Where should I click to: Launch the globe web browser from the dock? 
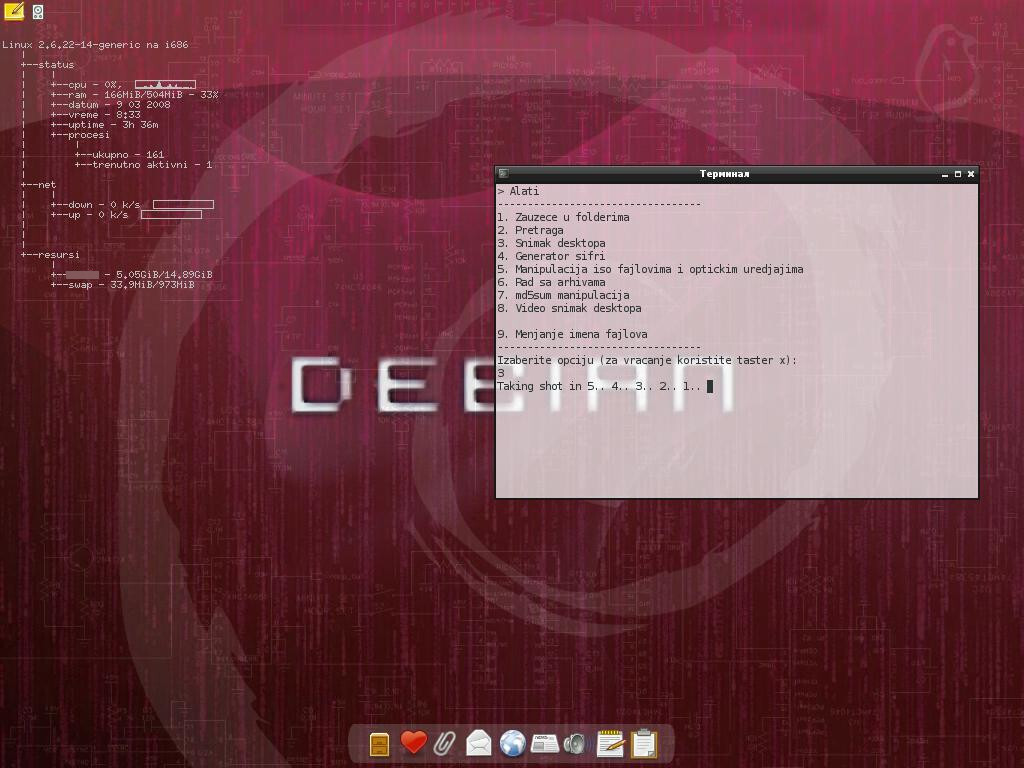pos(510,743)
